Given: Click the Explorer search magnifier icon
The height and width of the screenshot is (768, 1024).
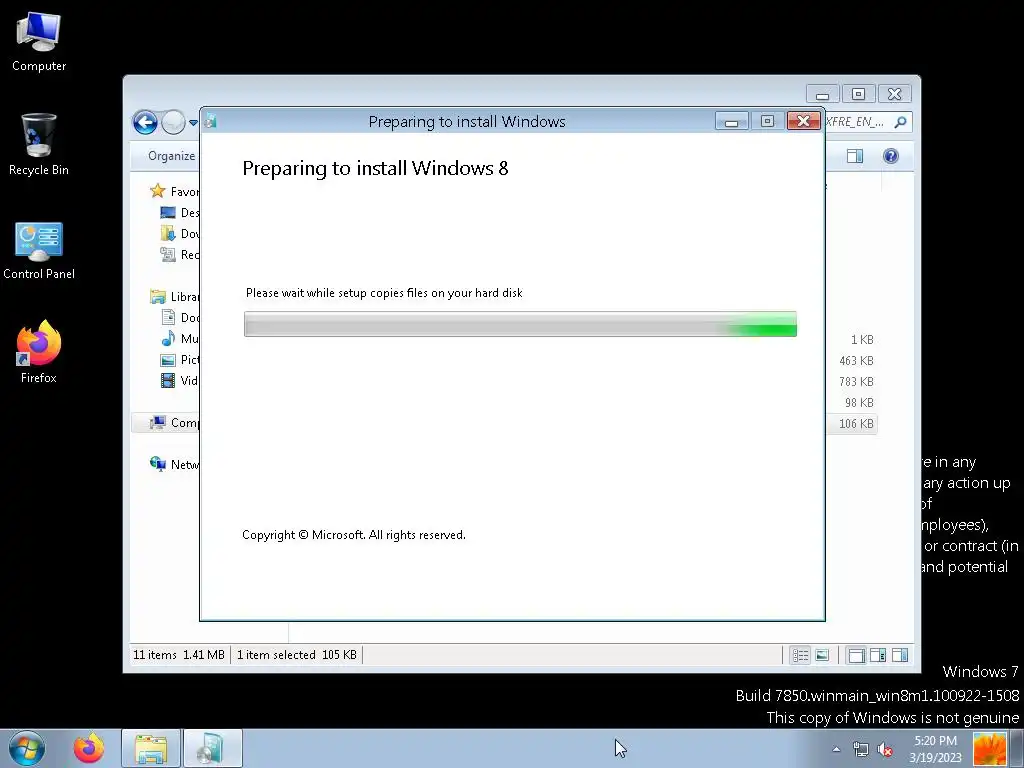Looking at the screenshot, I should coord(901,121).
